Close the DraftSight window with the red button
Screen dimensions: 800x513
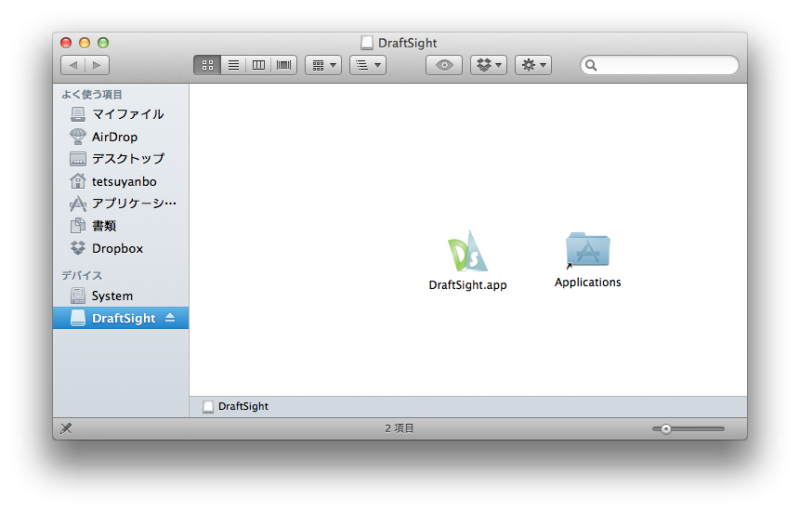(66, 43)
